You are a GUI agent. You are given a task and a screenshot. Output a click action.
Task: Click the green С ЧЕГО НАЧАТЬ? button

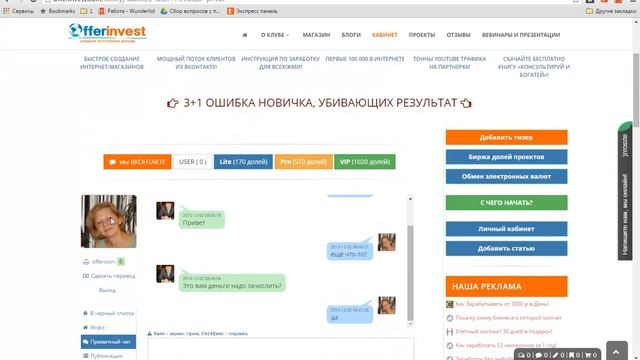[x=507, y=202]
